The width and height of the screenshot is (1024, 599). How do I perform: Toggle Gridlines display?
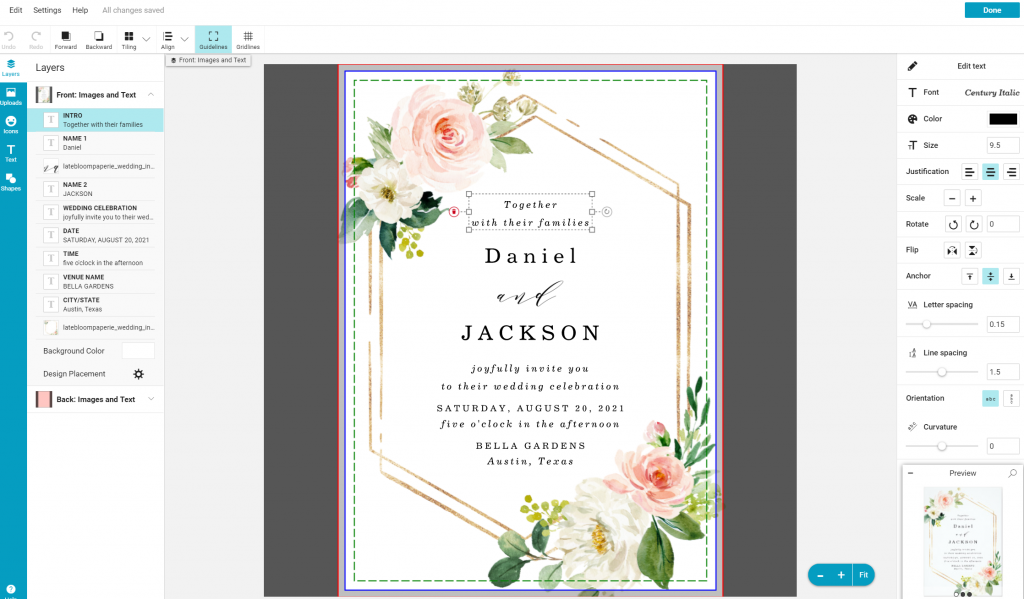point(248,39)
